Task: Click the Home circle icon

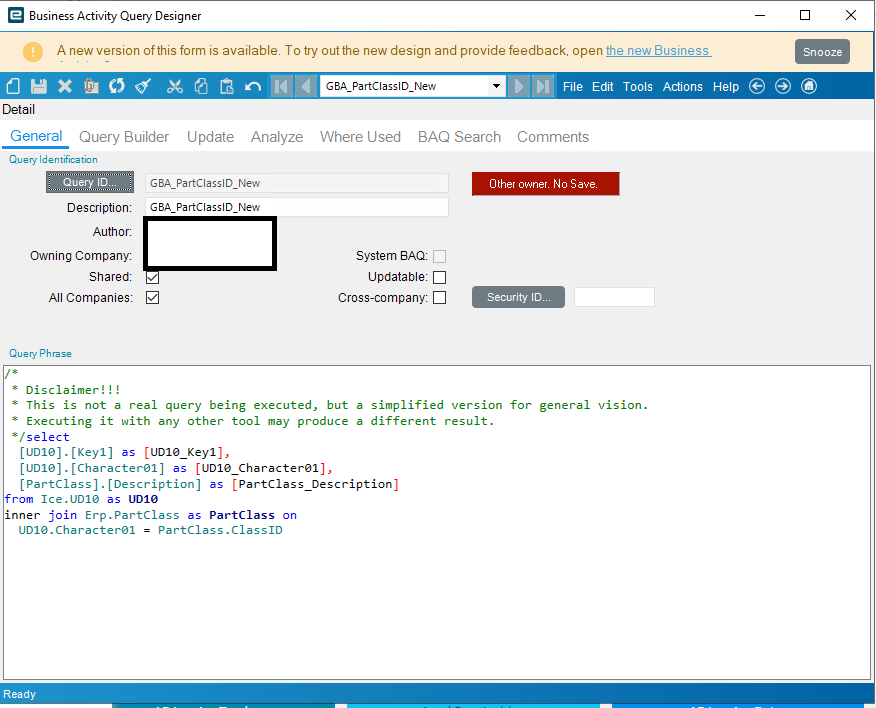Action: coord(809,86)
